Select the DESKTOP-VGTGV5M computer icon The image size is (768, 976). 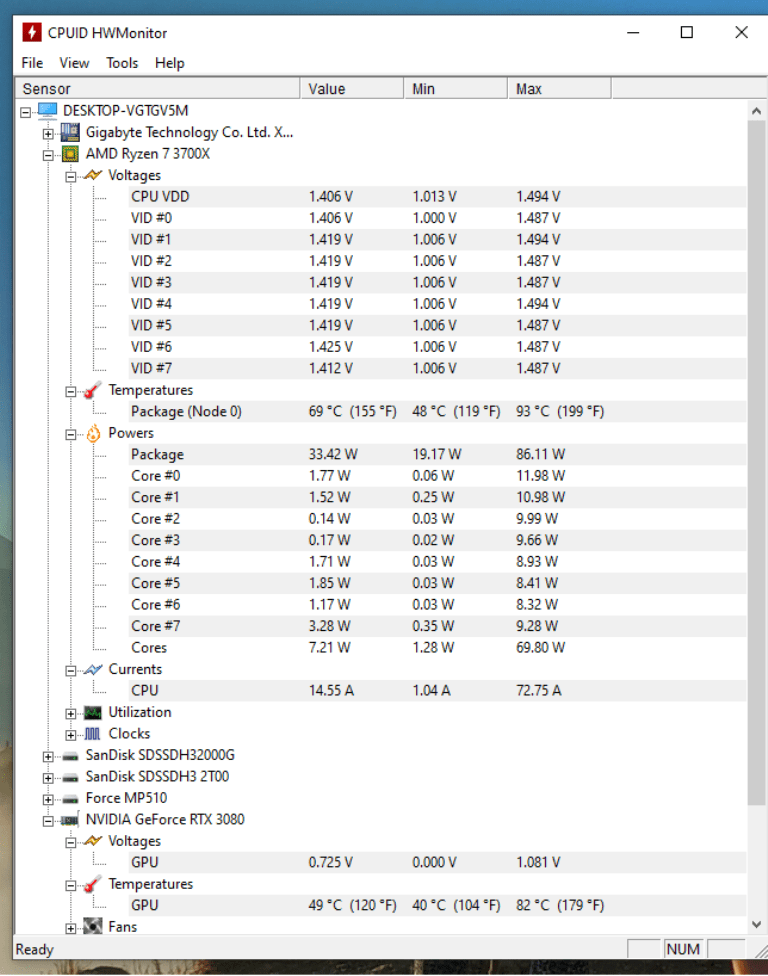[48, 111]
